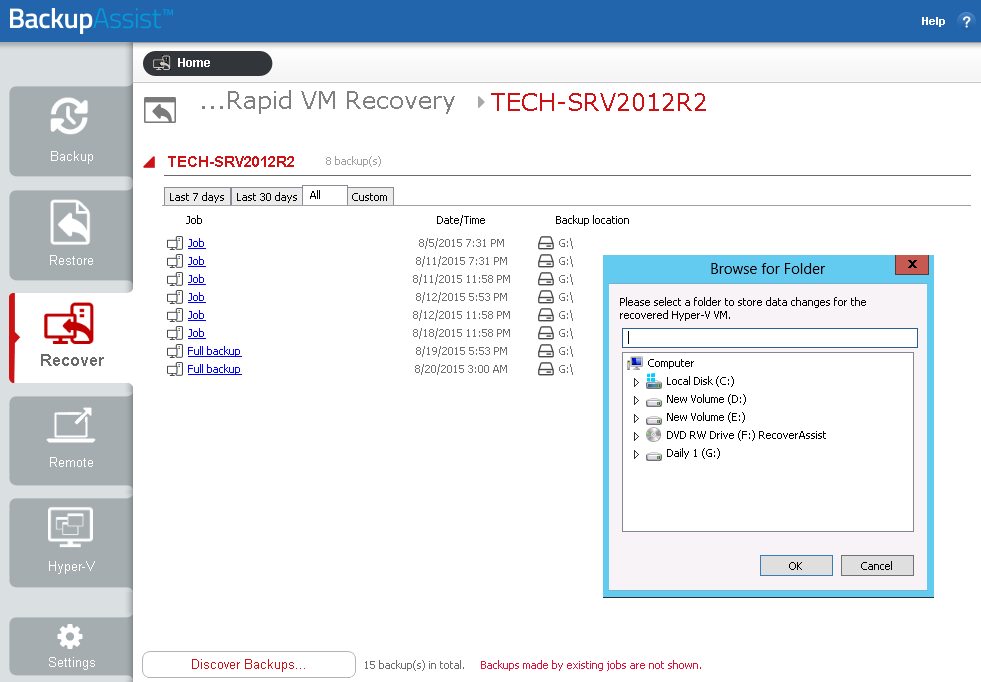Open the Job link dated 8/12/2015 11:58 PM
981x682 pixels.
tap(196, 315)
